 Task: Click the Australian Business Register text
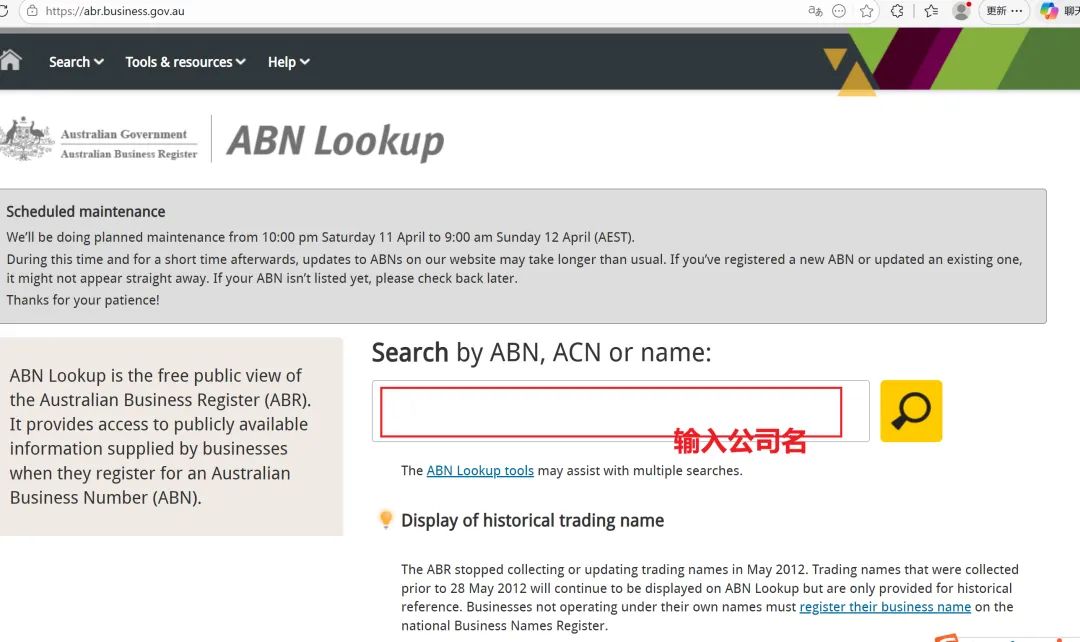pyautogui.click(x=129, y=154)
